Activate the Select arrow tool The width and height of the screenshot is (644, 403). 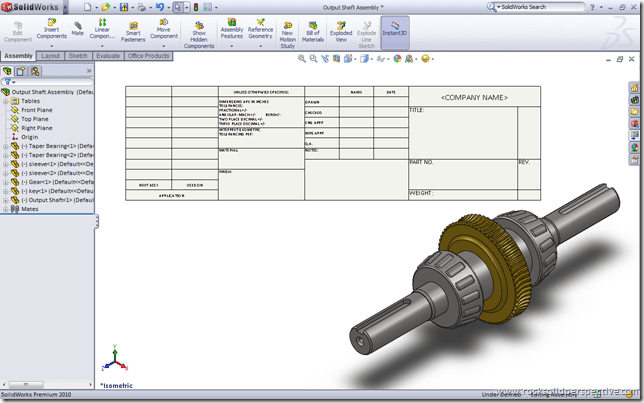[178, 7]
